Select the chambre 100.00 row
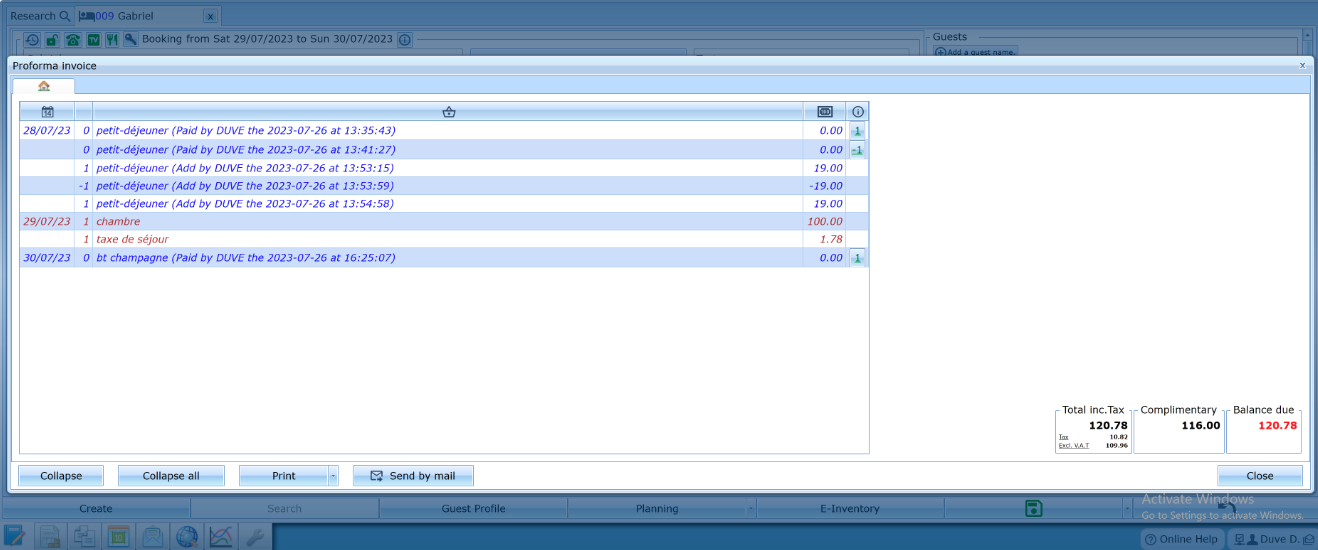 tap(444, 222)
